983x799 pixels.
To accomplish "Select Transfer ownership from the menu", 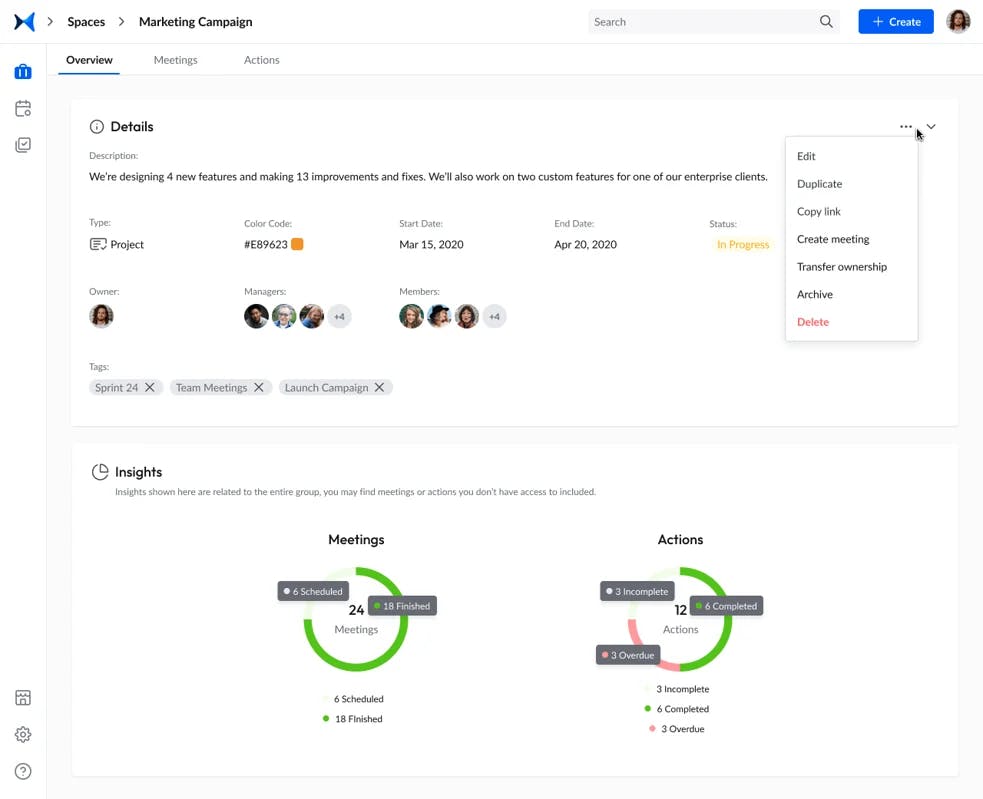I will (x=841, y=267).
